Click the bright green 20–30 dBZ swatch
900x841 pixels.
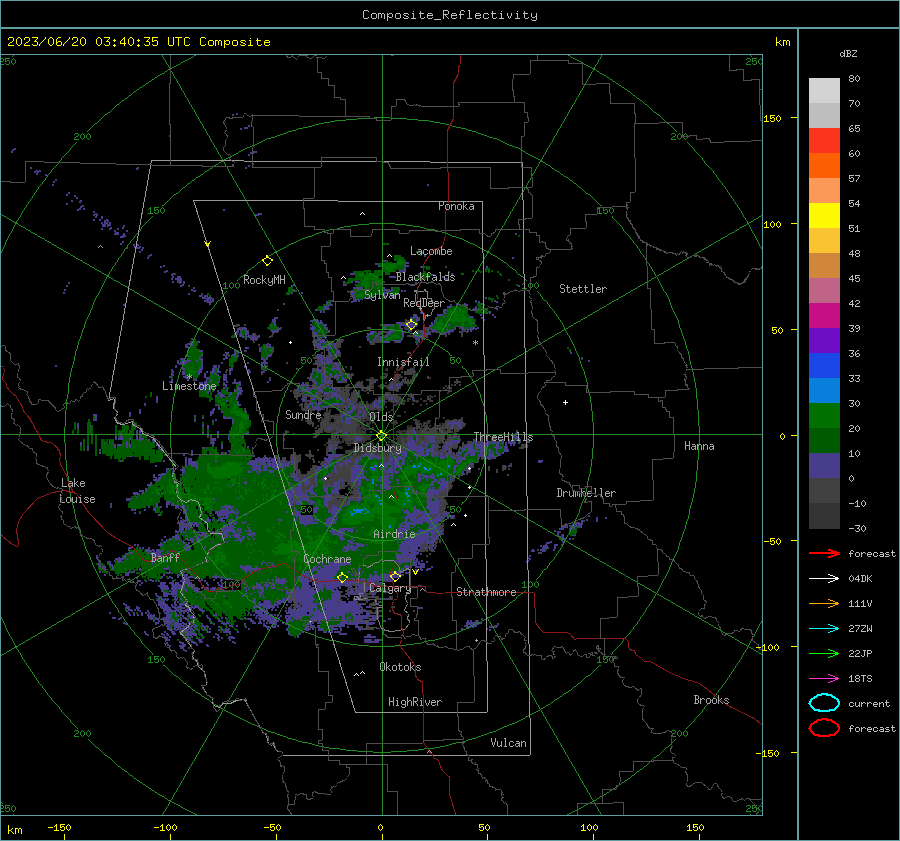[x=824, y=416]
